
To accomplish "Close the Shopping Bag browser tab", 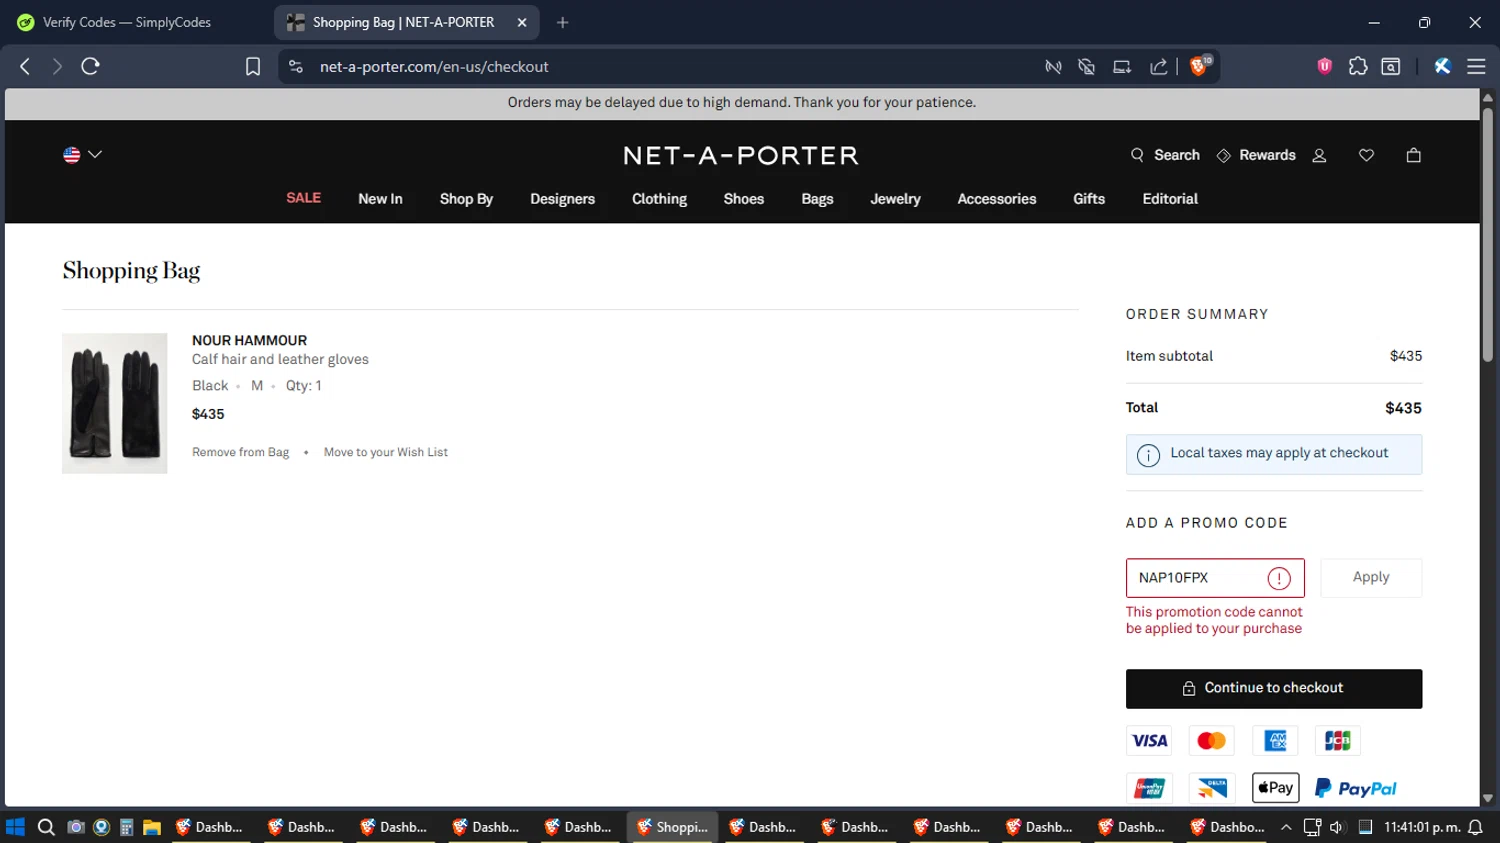I will [522, 22].
